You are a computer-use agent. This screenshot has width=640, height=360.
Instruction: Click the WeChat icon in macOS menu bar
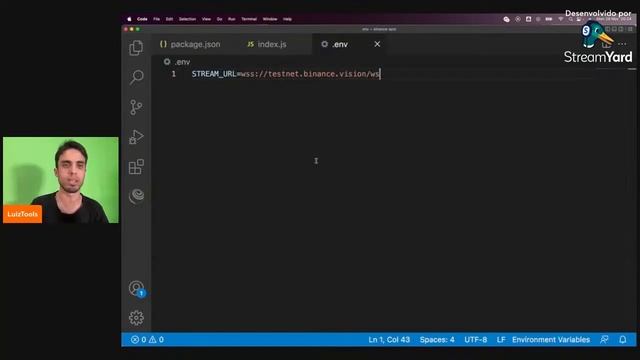pos(507,19)
